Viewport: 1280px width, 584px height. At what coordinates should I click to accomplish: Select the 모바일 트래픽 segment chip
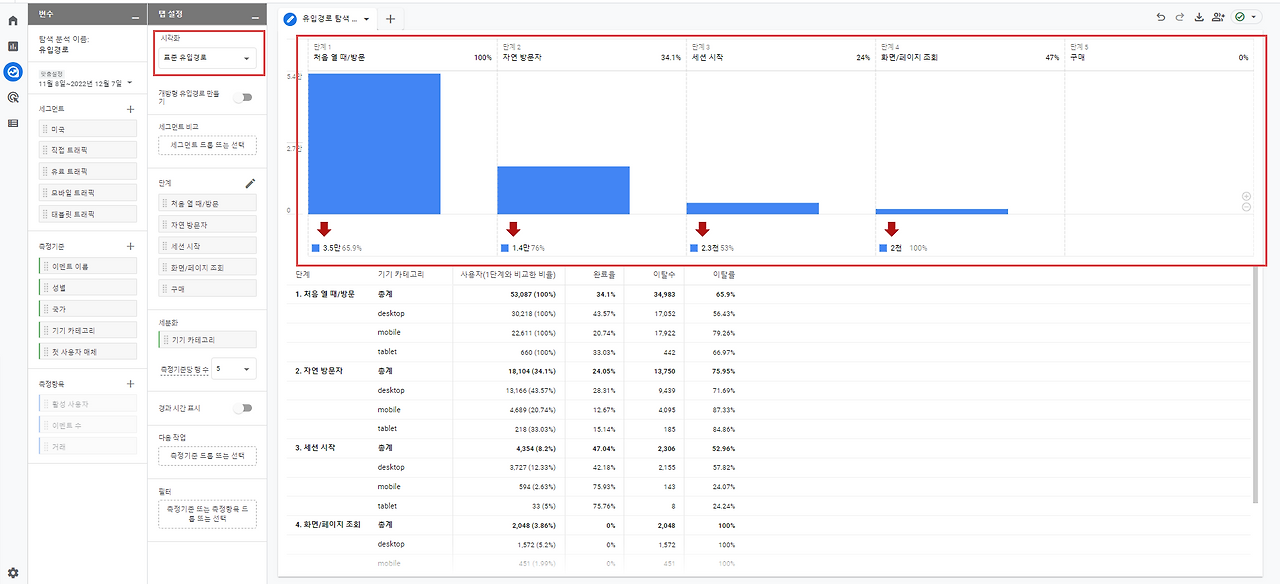(88, 192)
